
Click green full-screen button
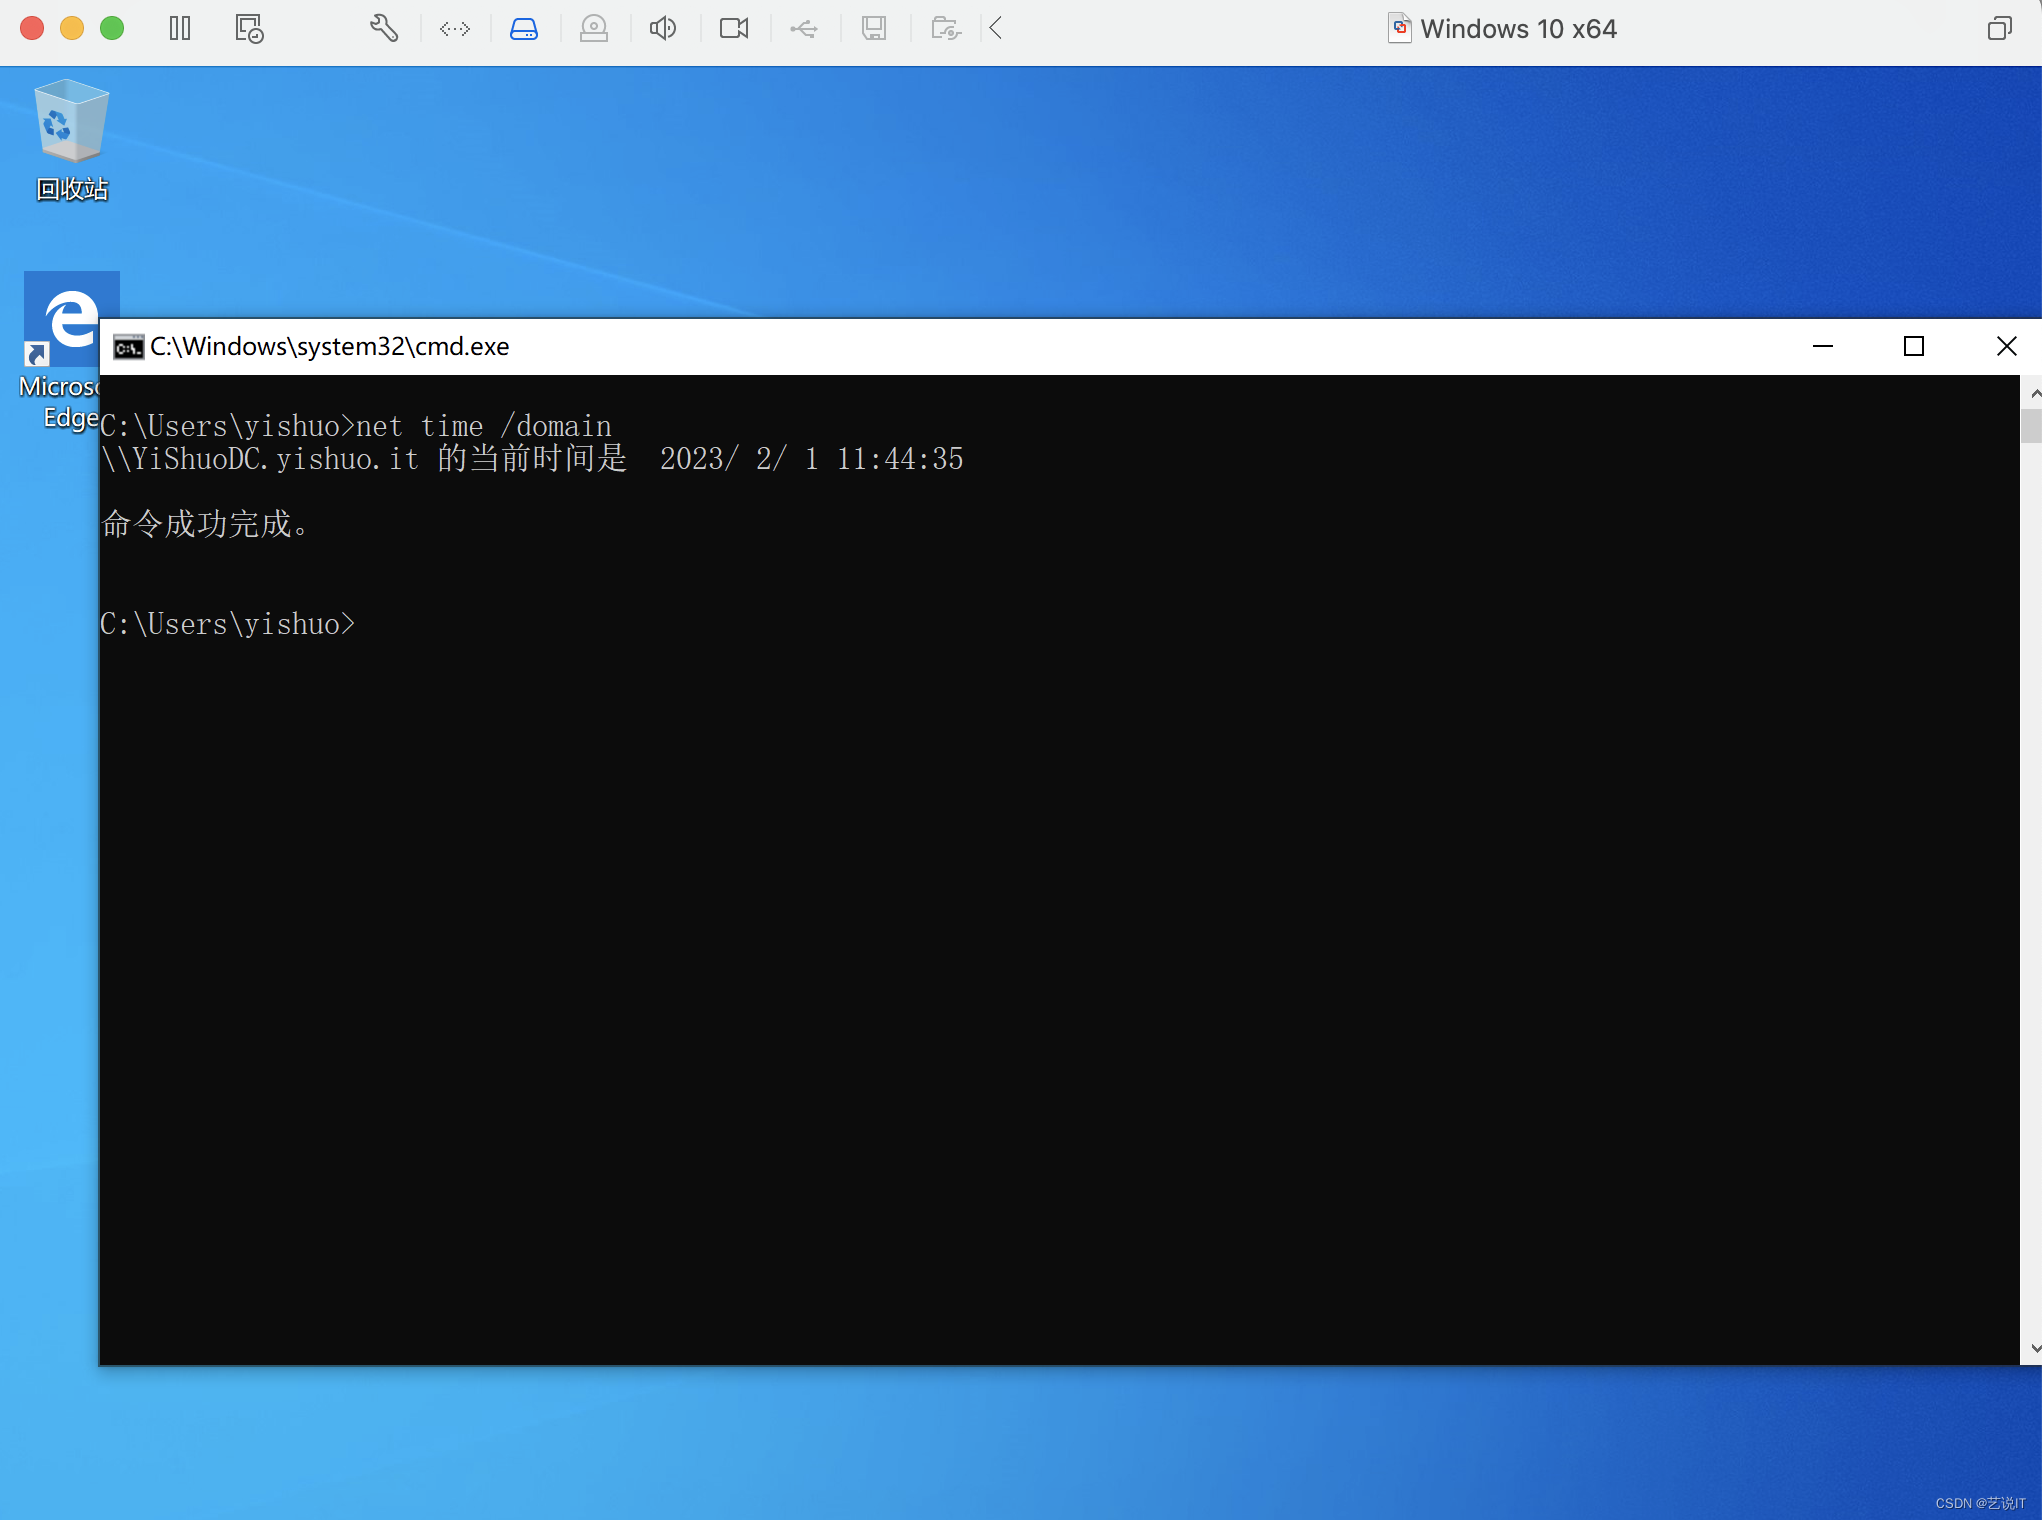point(112,28)
